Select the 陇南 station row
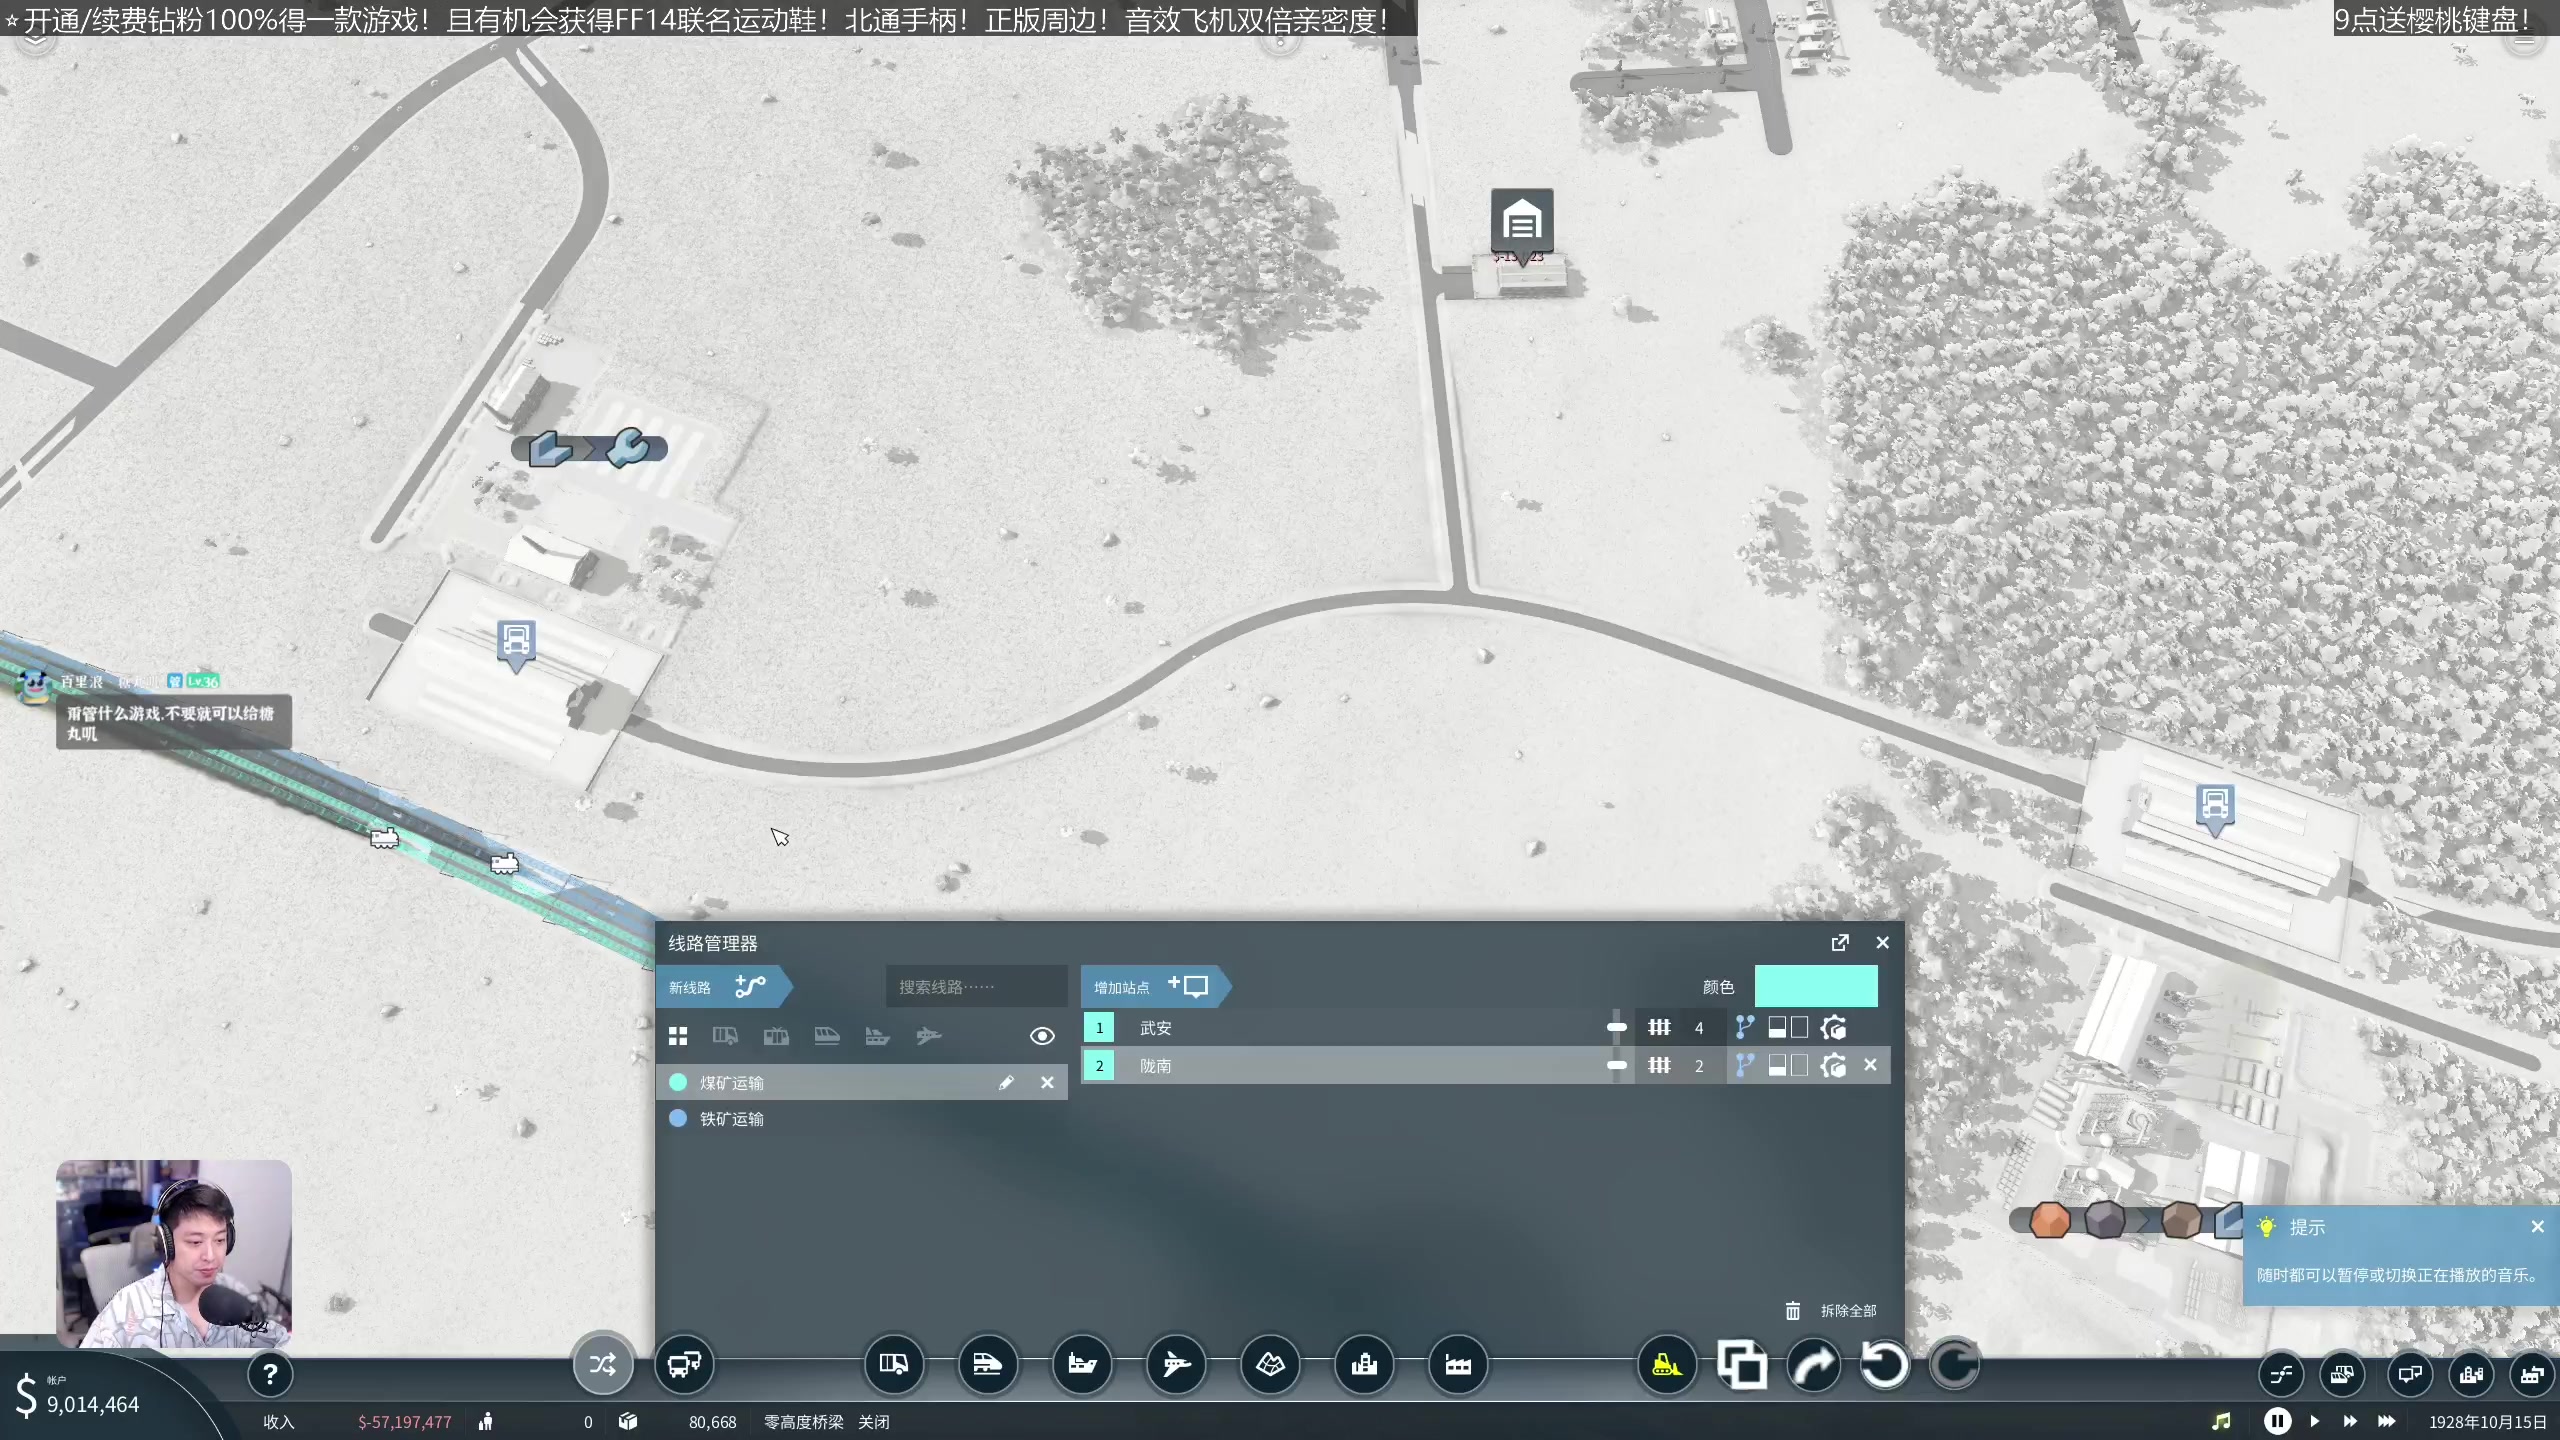Image resolution: width=2560 pixels, height=1440 pixels. 1486,1065
